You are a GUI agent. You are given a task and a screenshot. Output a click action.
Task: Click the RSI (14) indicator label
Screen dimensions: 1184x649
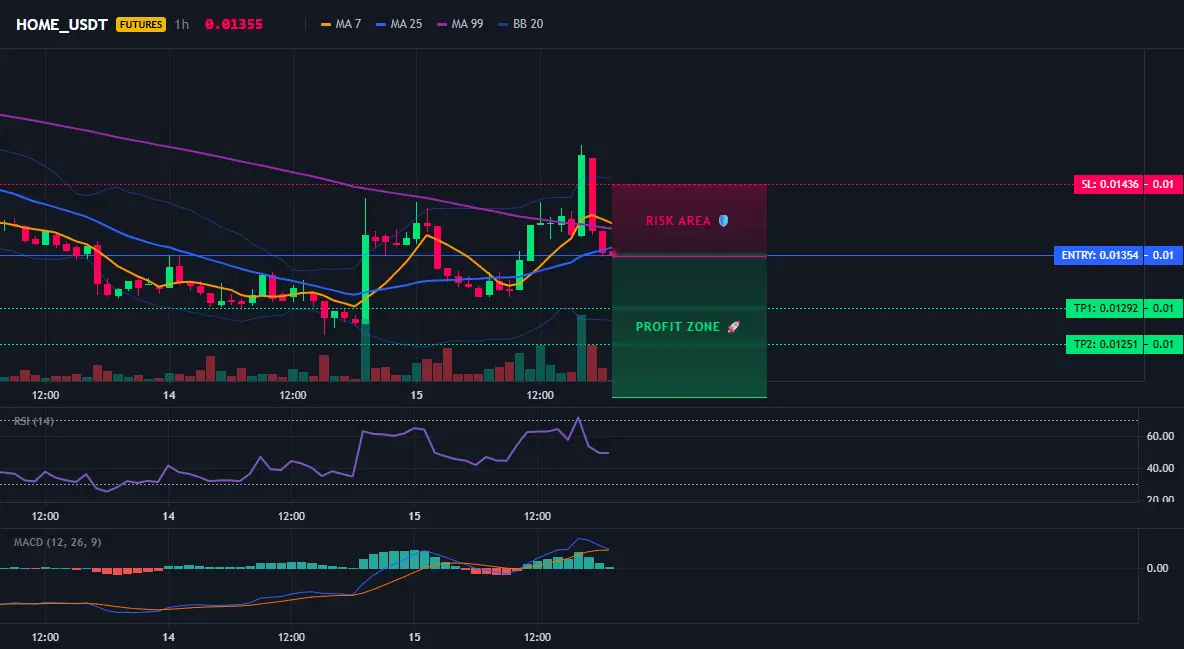(x=34, y=421)
